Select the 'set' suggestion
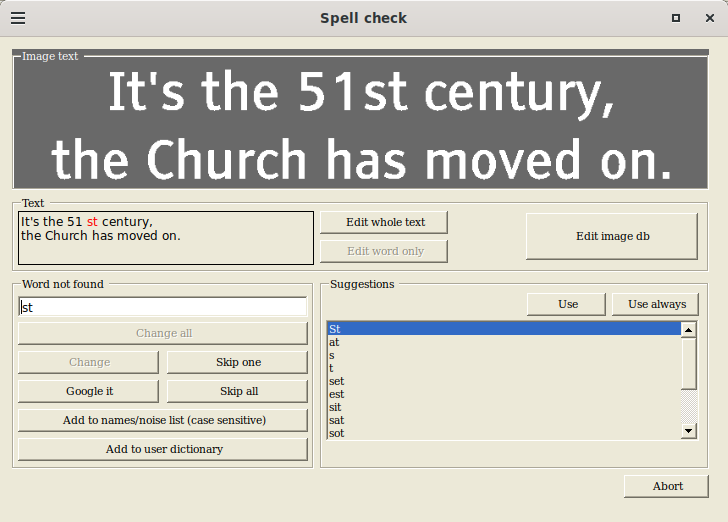 click(x=504, y=381)
